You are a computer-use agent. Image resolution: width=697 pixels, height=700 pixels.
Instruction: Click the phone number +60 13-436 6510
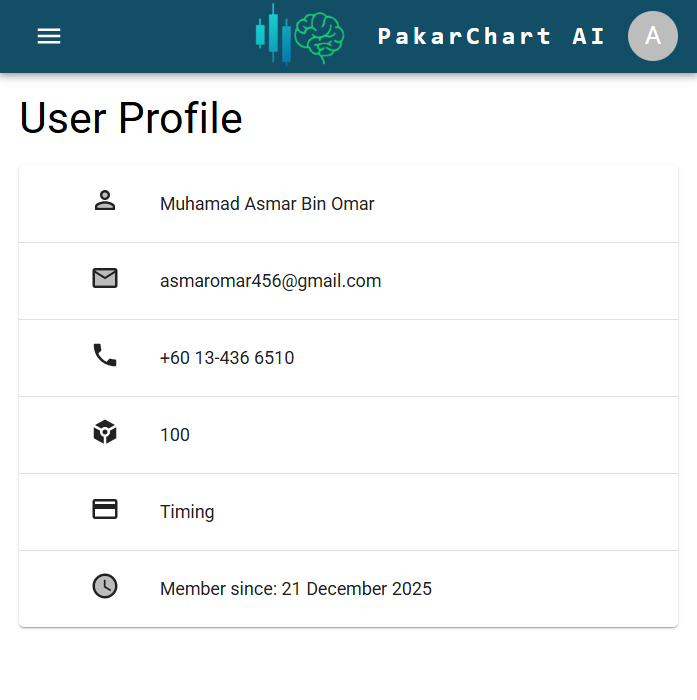point(227,358)
